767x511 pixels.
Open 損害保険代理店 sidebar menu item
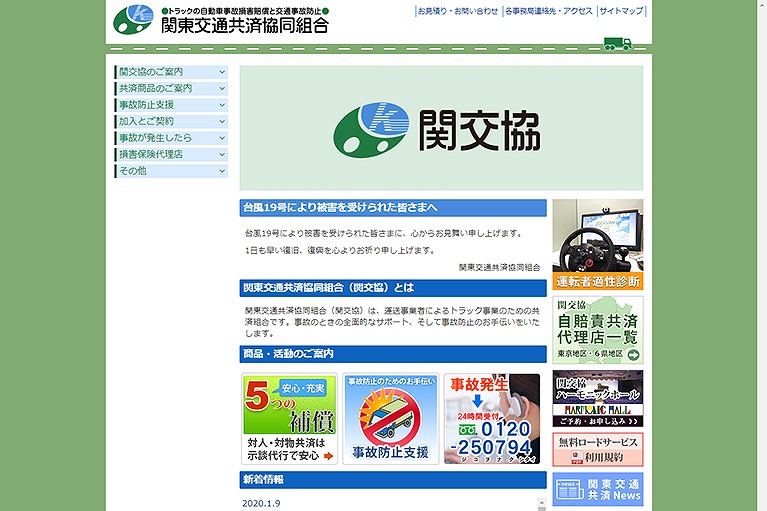(171, 155)
